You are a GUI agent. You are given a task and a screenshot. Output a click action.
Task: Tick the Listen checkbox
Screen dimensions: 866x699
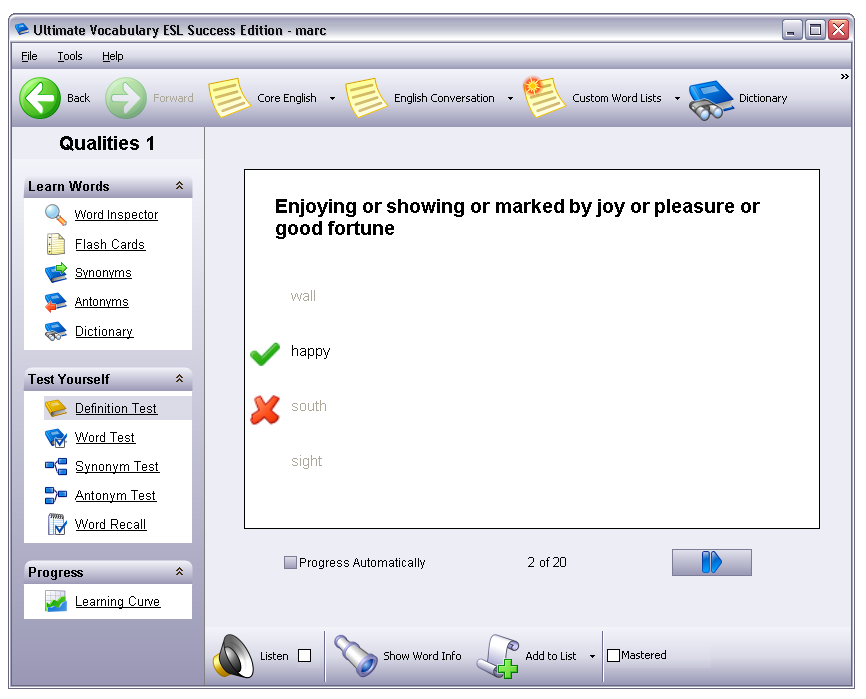pyautogui.click(x=304, y=655)
